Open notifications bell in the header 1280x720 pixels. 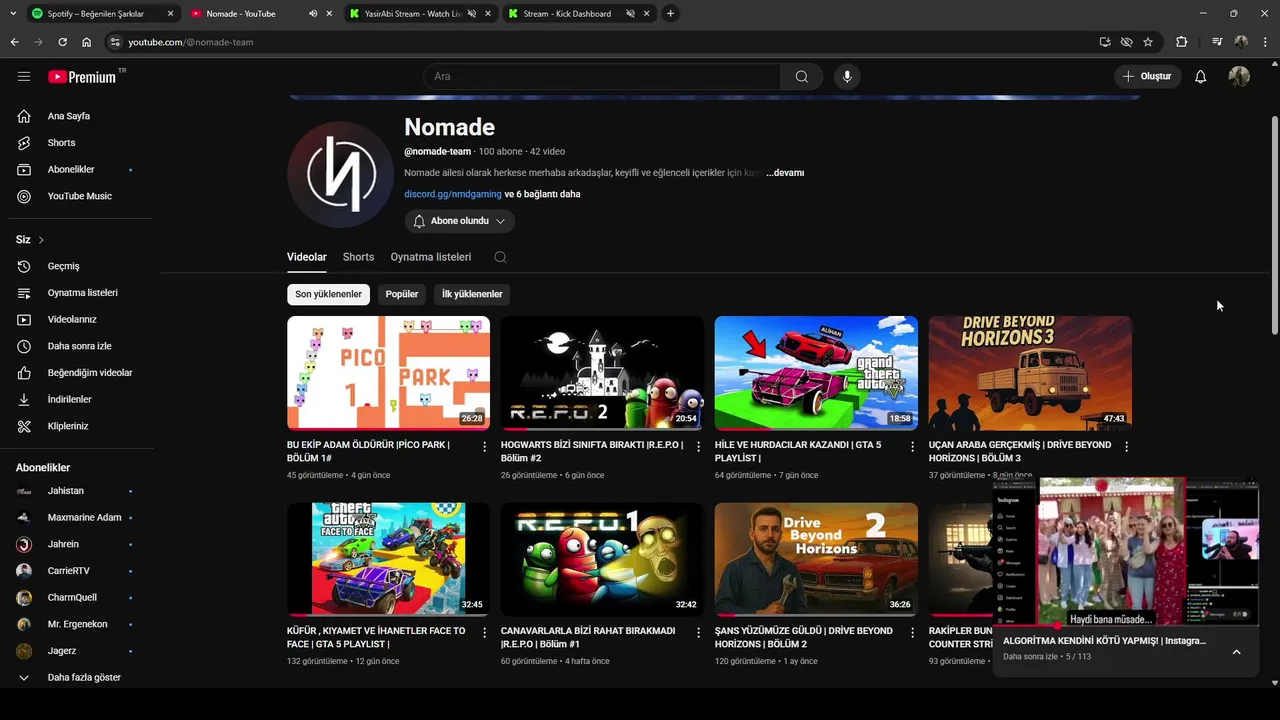click(x=1200, y=76)
